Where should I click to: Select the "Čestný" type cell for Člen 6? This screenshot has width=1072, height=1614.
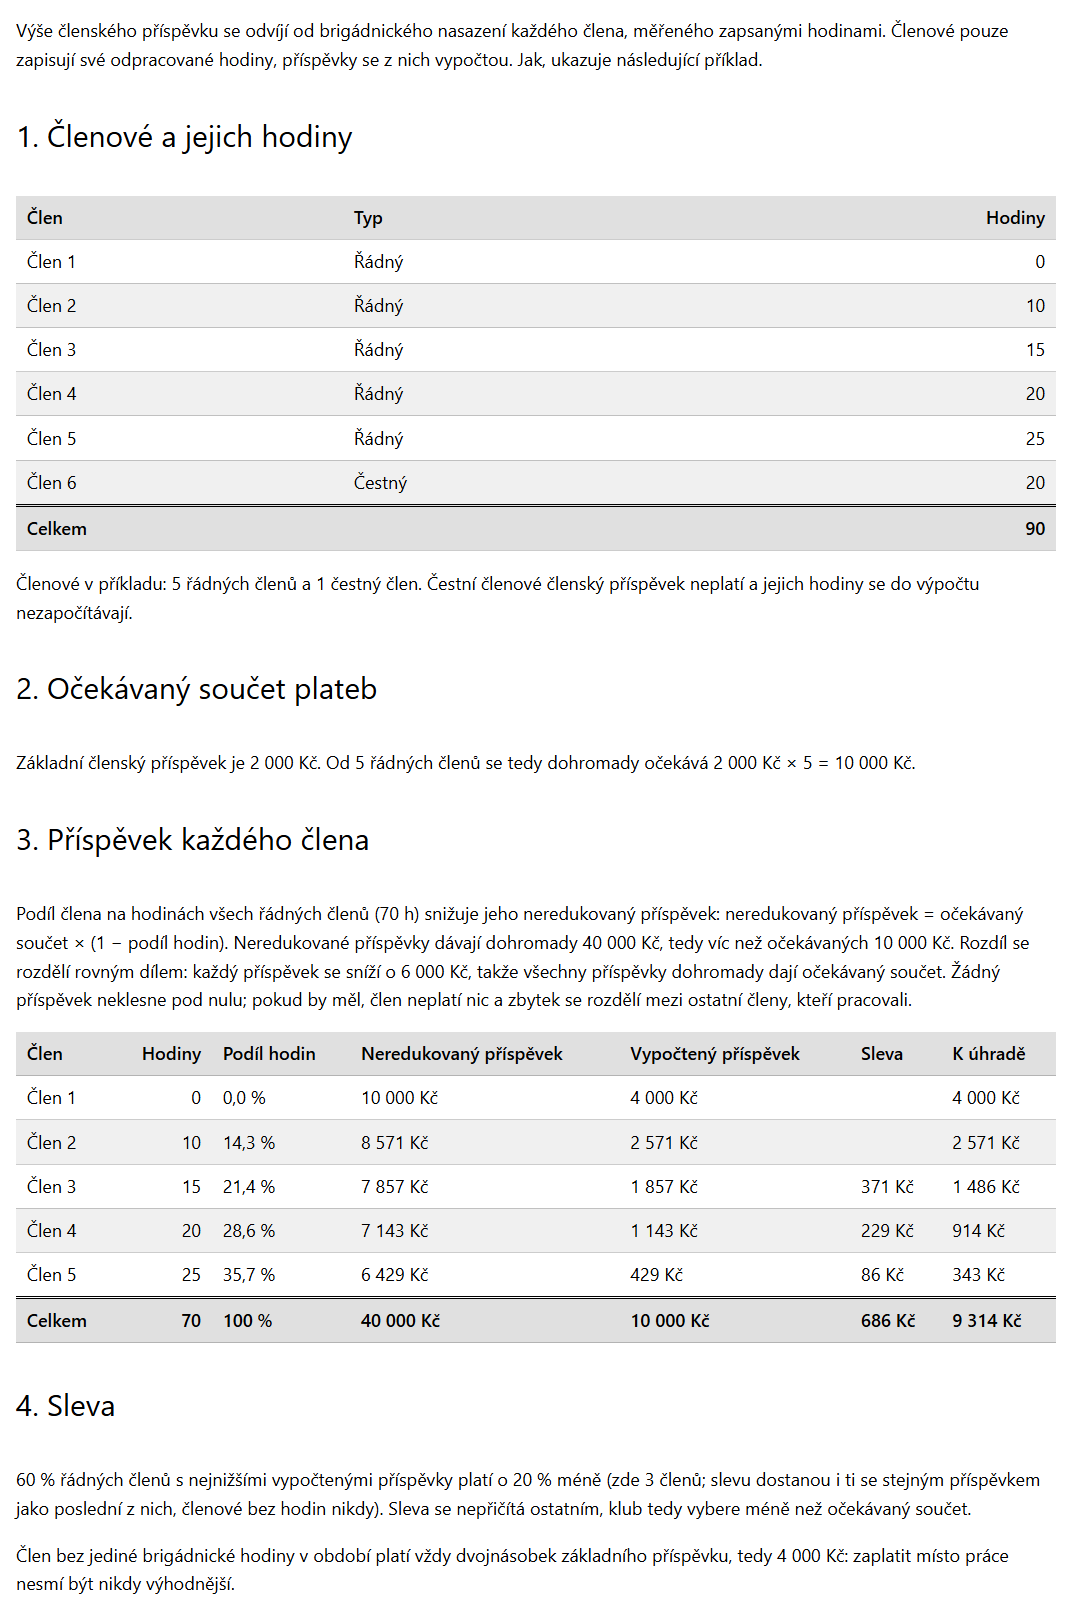coord(380,483)
